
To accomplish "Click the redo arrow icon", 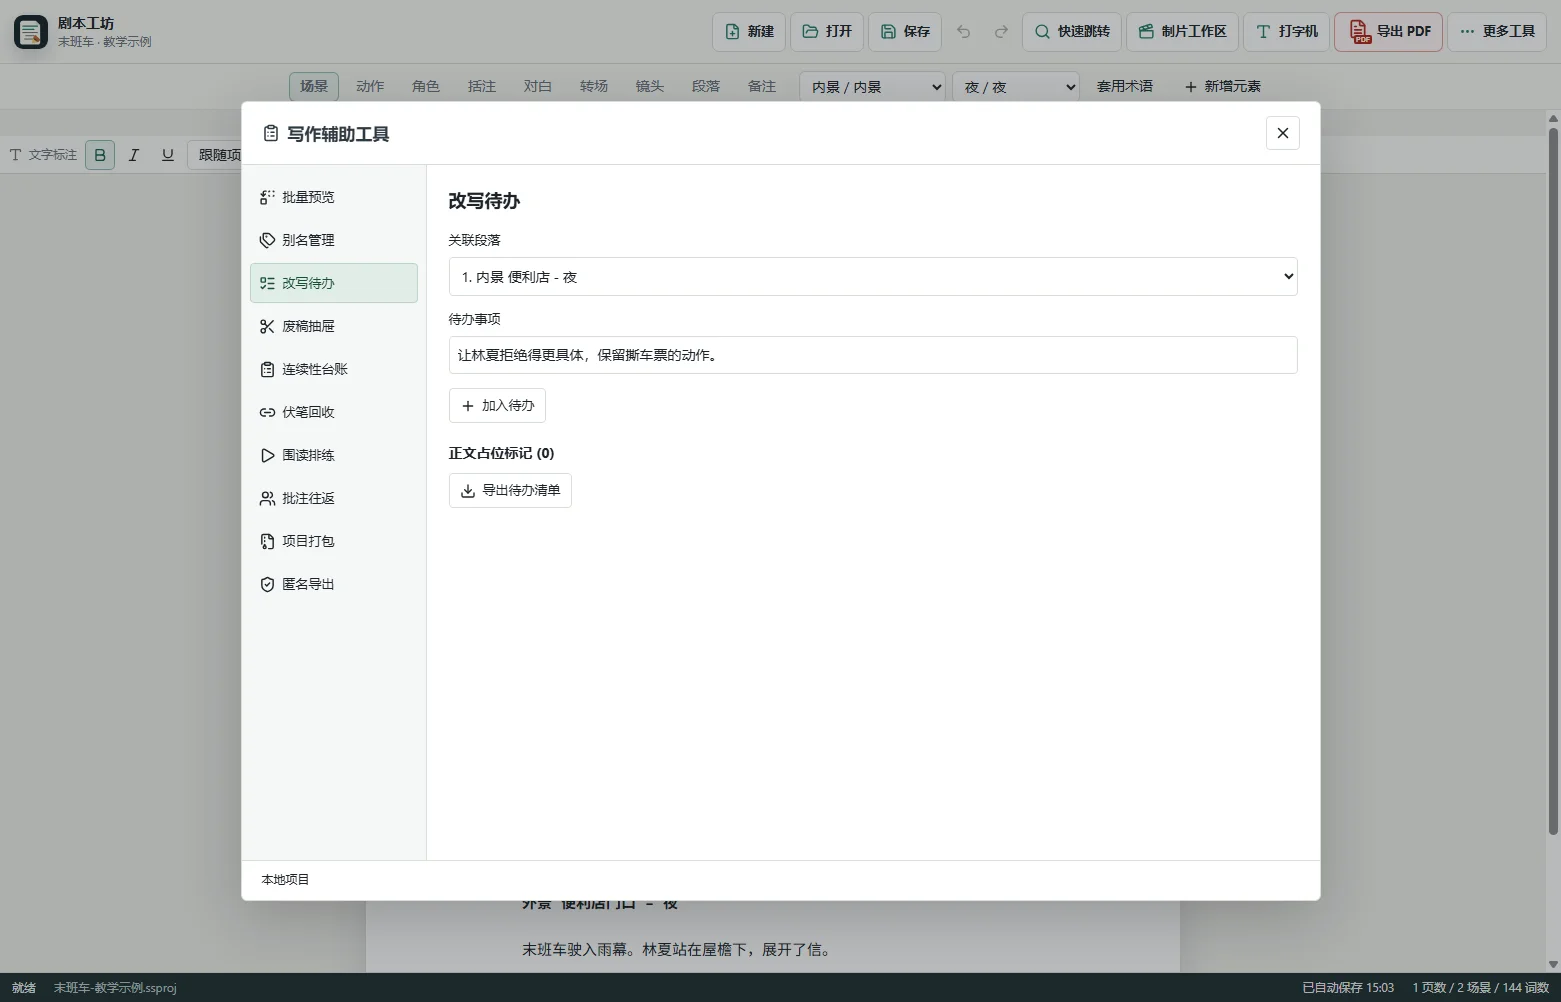I will click(x=1001, y=32).
